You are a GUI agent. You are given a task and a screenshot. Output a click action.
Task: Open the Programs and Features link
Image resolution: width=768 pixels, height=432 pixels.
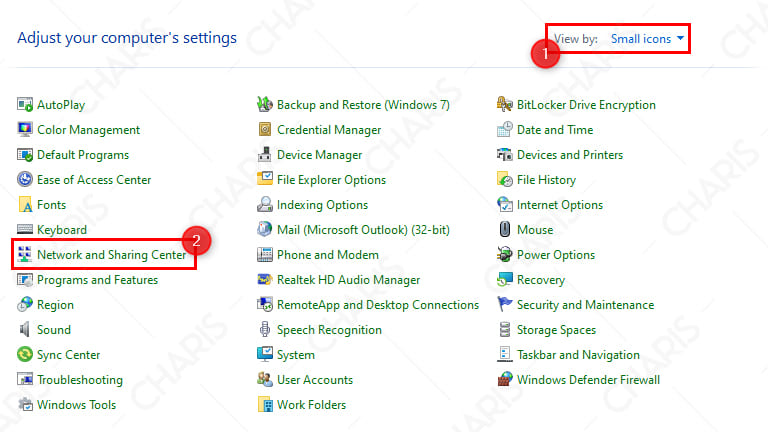click(97, 280)
